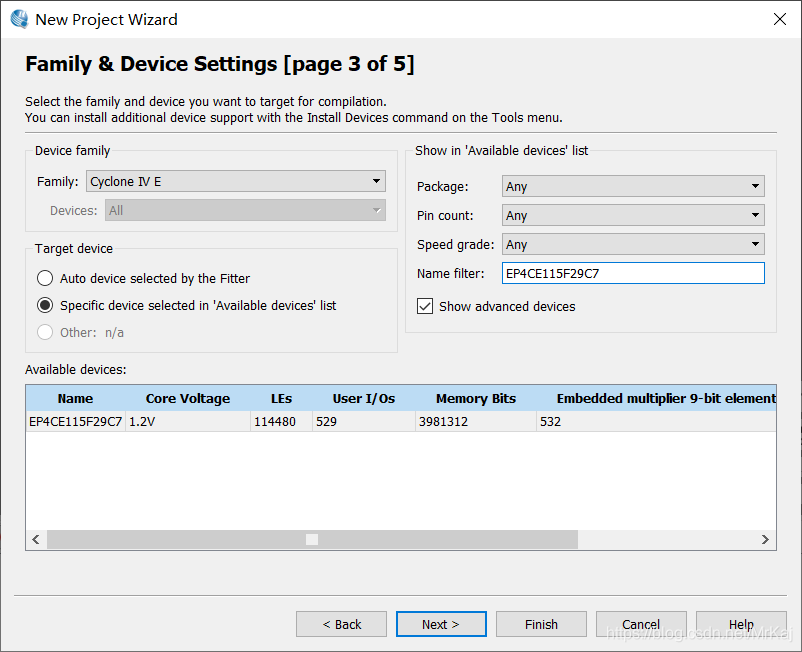Cancel the New Project Wizard
The width and height of the screenshot is (802, 652).
641,624
